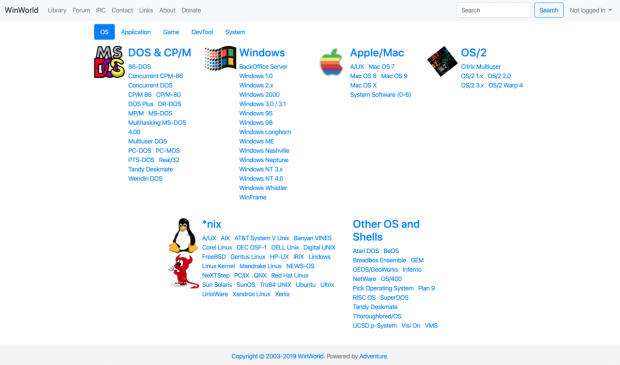The image size is (620, 365).
Task: Open the RISC OS link
Action: 364,298
